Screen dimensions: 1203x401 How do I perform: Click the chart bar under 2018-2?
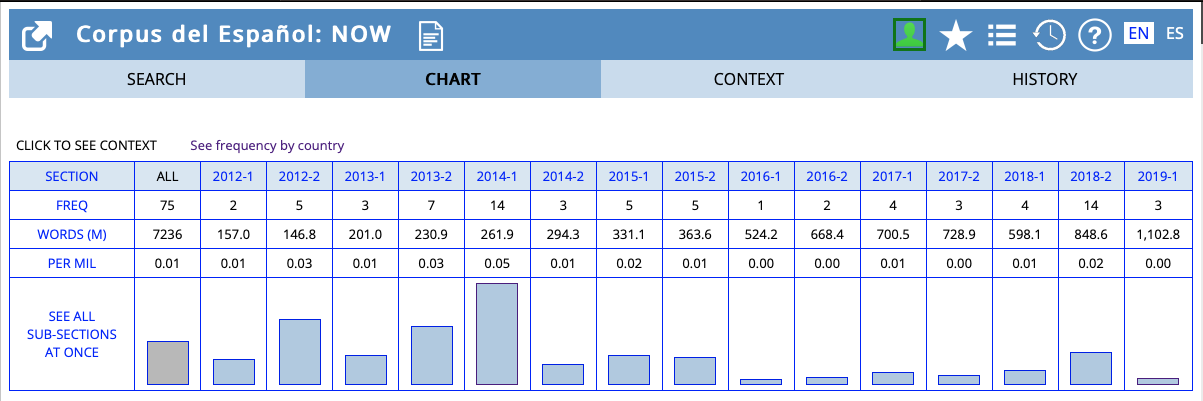pyautogui.click(x=1091, y=368)
